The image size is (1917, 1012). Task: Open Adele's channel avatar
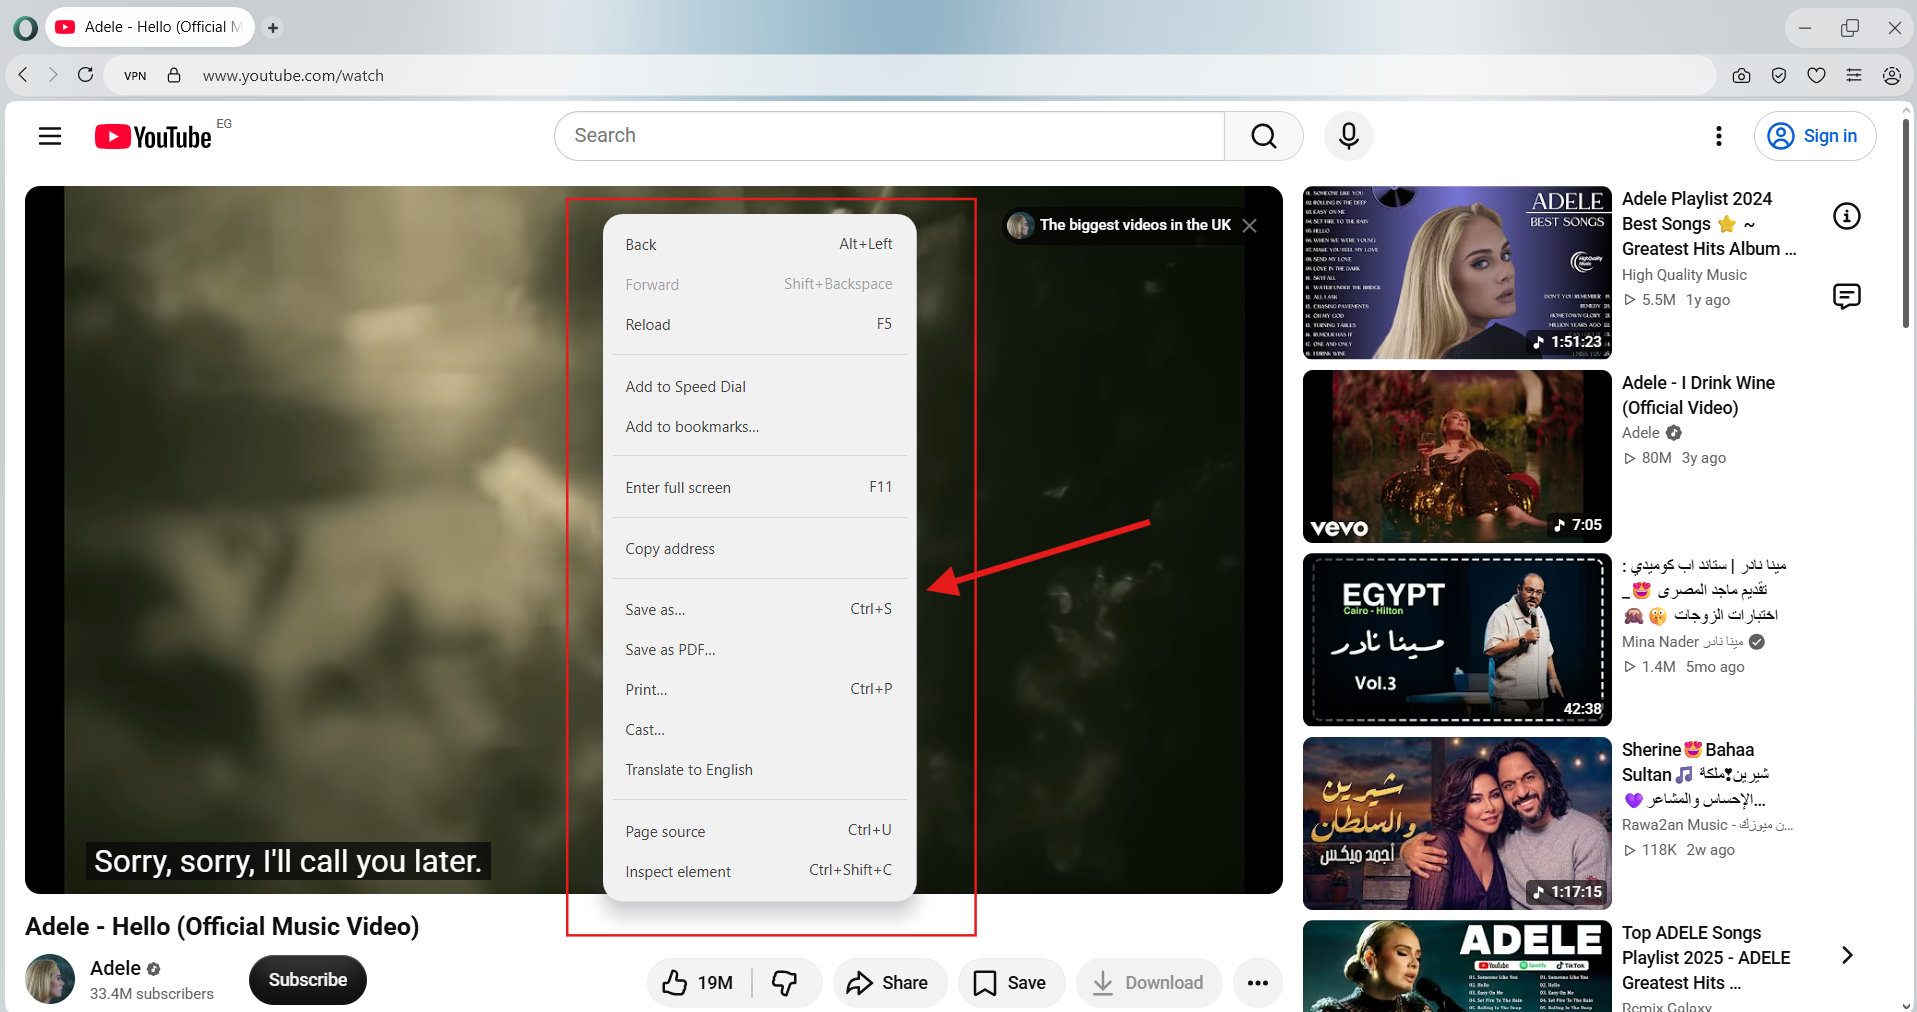pos(50,980)
